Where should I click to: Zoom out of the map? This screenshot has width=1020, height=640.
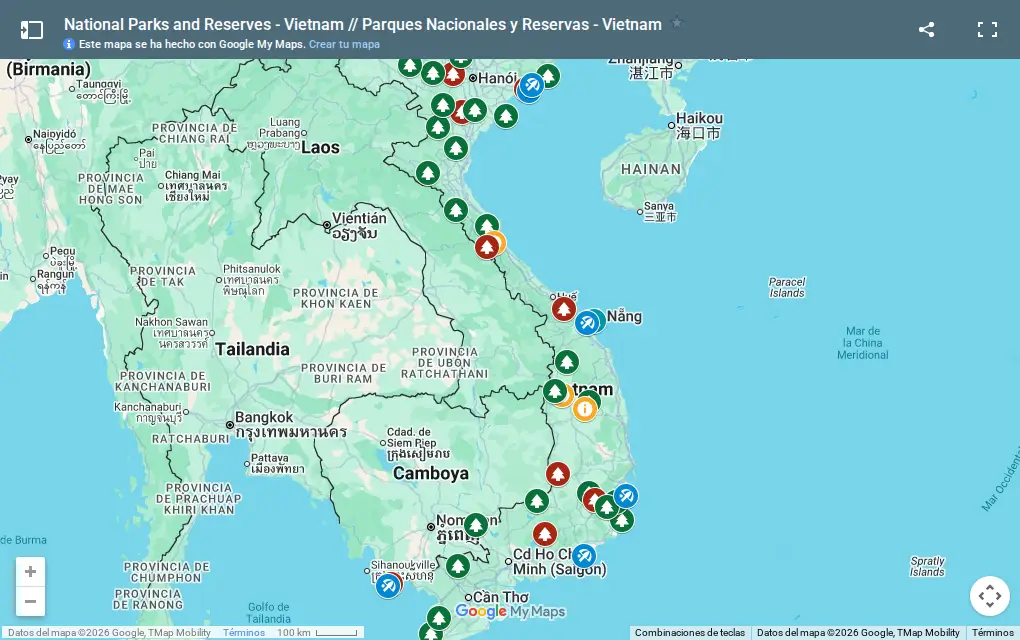click(31, 601)
